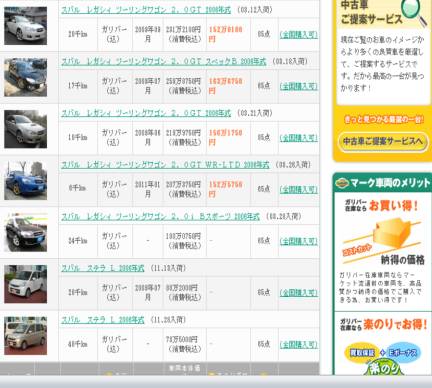The image size is (432, 388).
Task: Open the beige Stella L thumbnail
Action: [26, 336]
